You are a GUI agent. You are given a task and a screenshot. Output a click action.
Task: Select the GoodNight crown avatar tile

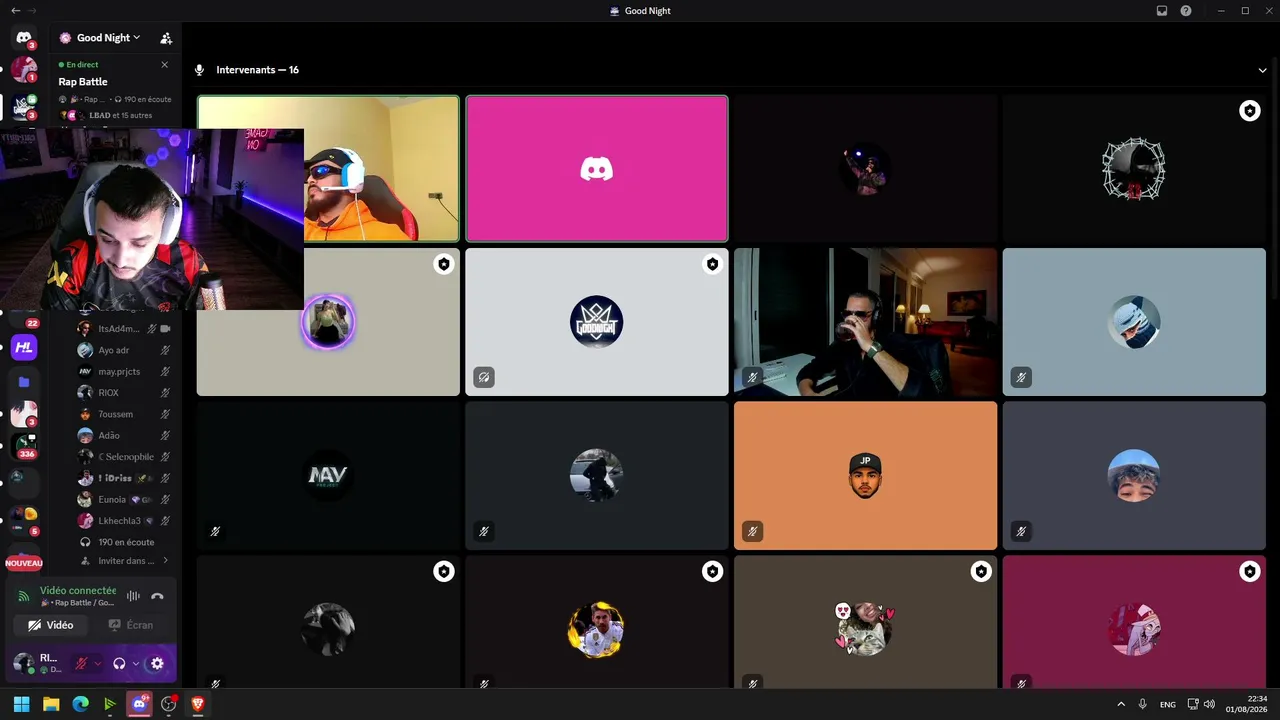tap(597, 322)
